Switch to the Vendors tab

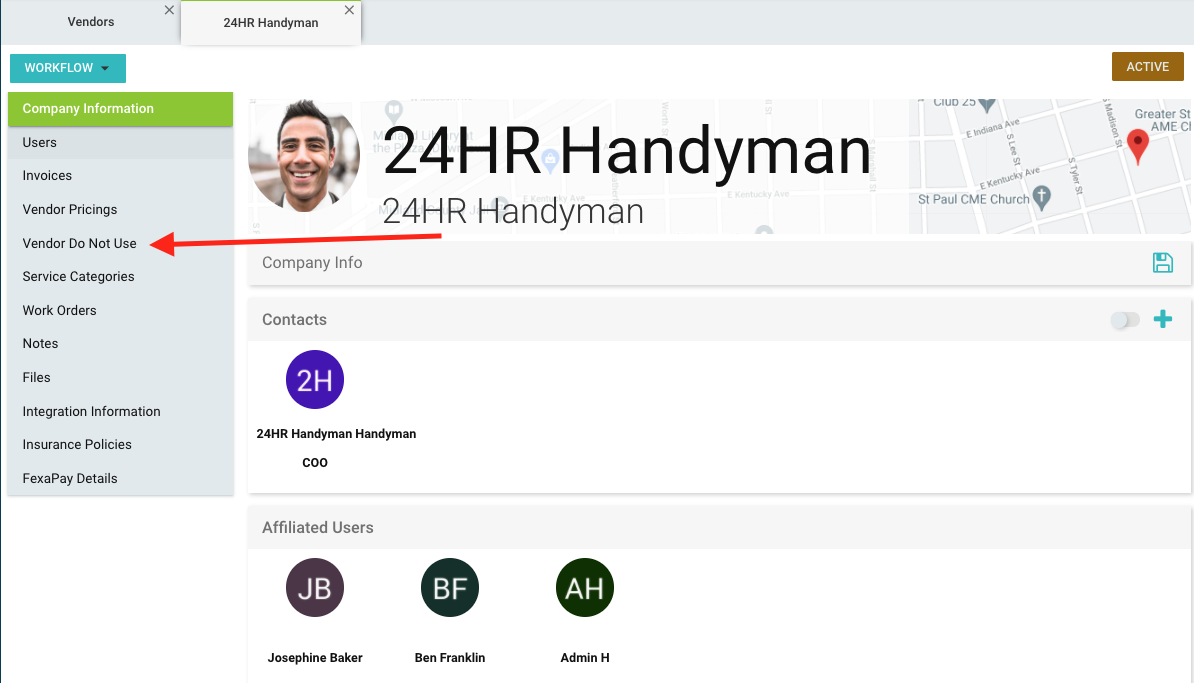[x=90, y=21]
